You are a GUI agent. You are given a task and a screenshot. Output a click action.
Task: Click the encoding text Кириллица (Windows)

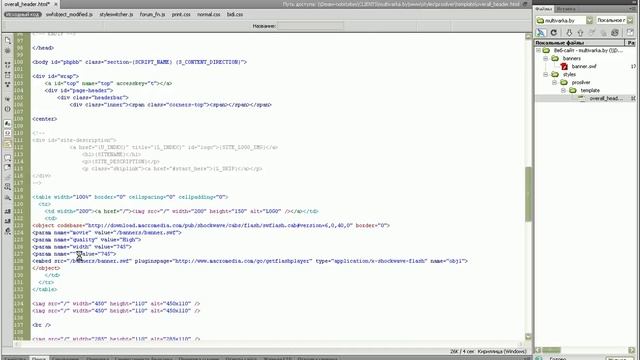point(502,351)
